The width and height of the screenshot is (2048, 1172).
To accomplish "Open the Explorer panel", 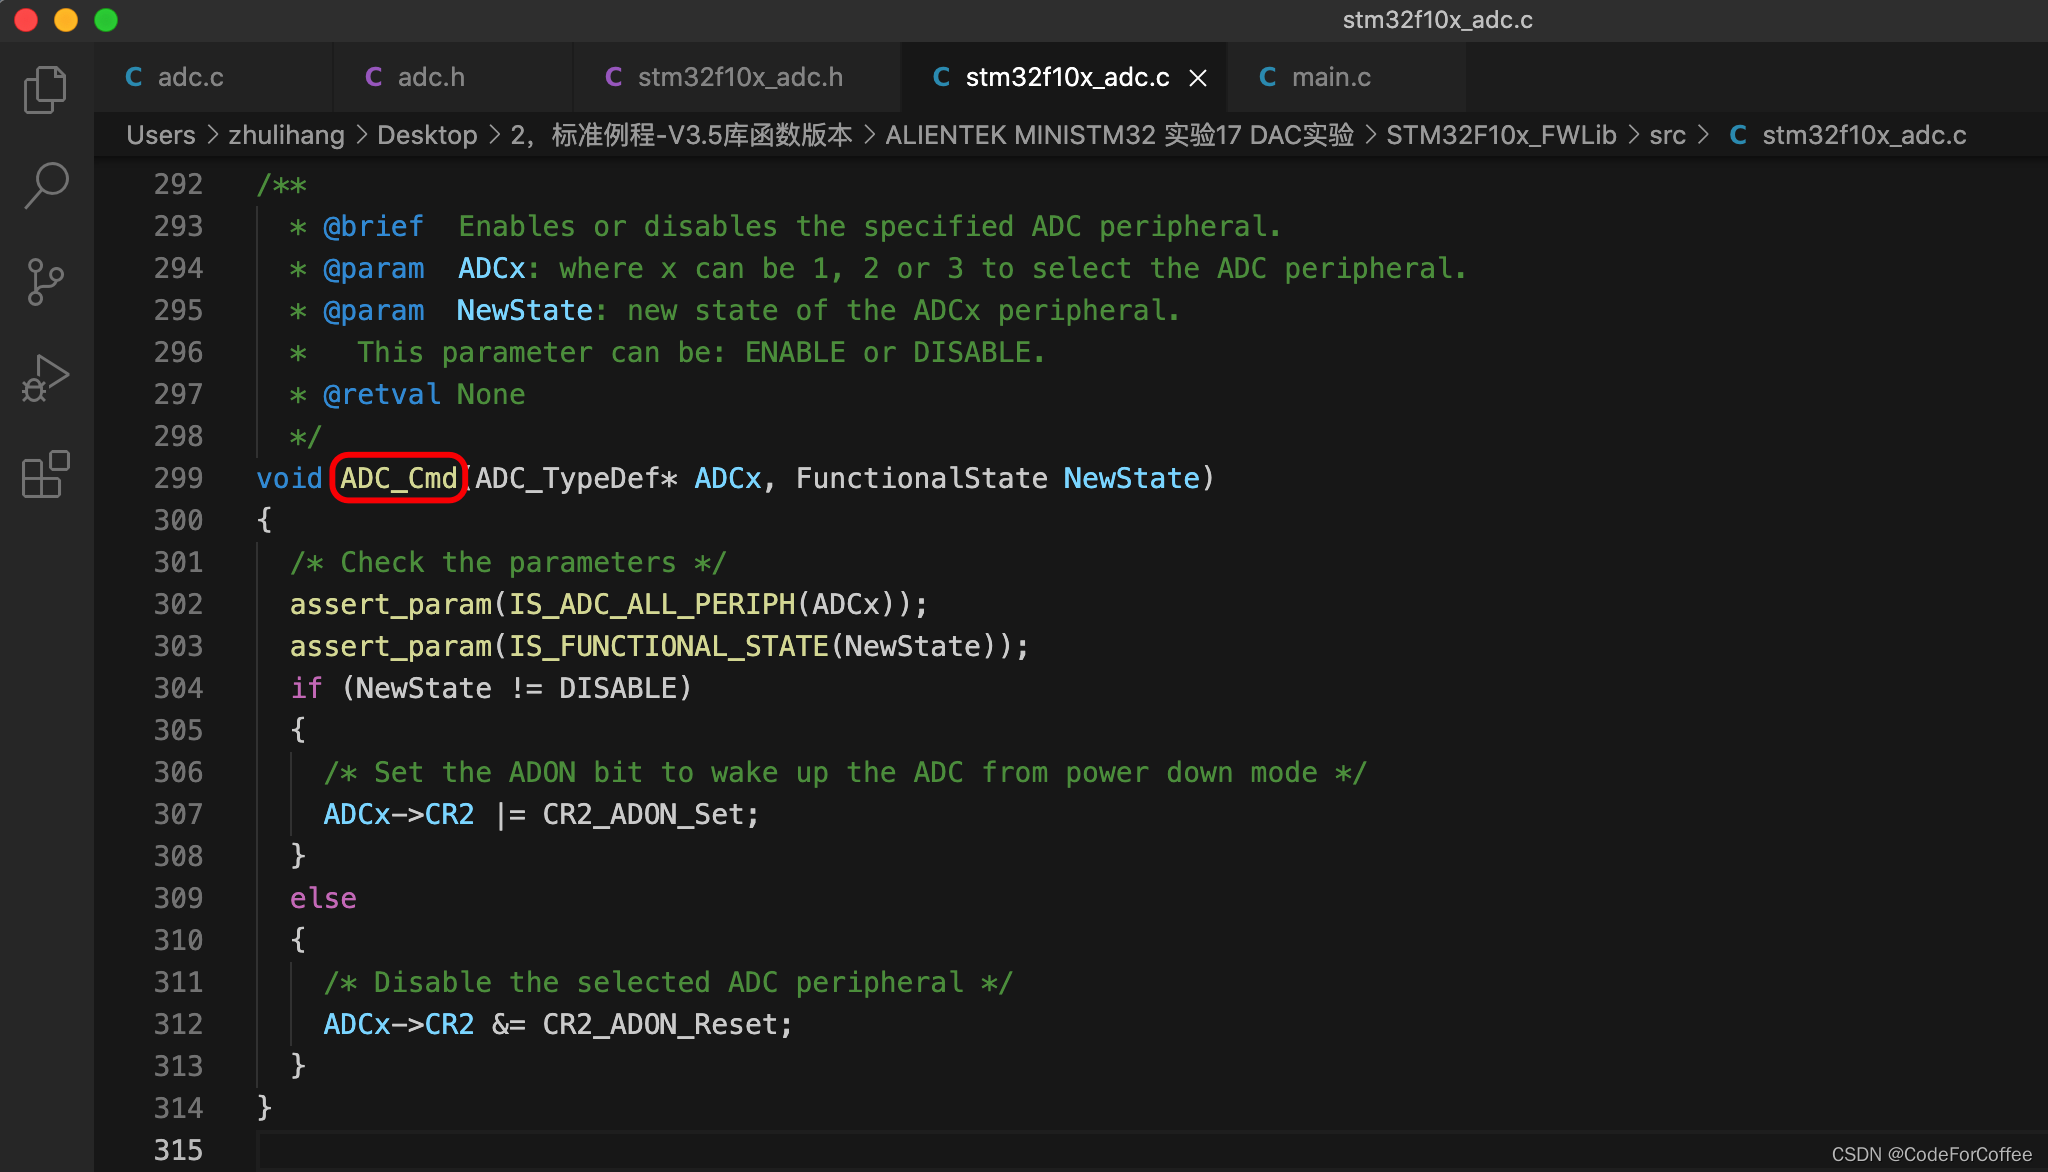I will (x=44, y=89).
